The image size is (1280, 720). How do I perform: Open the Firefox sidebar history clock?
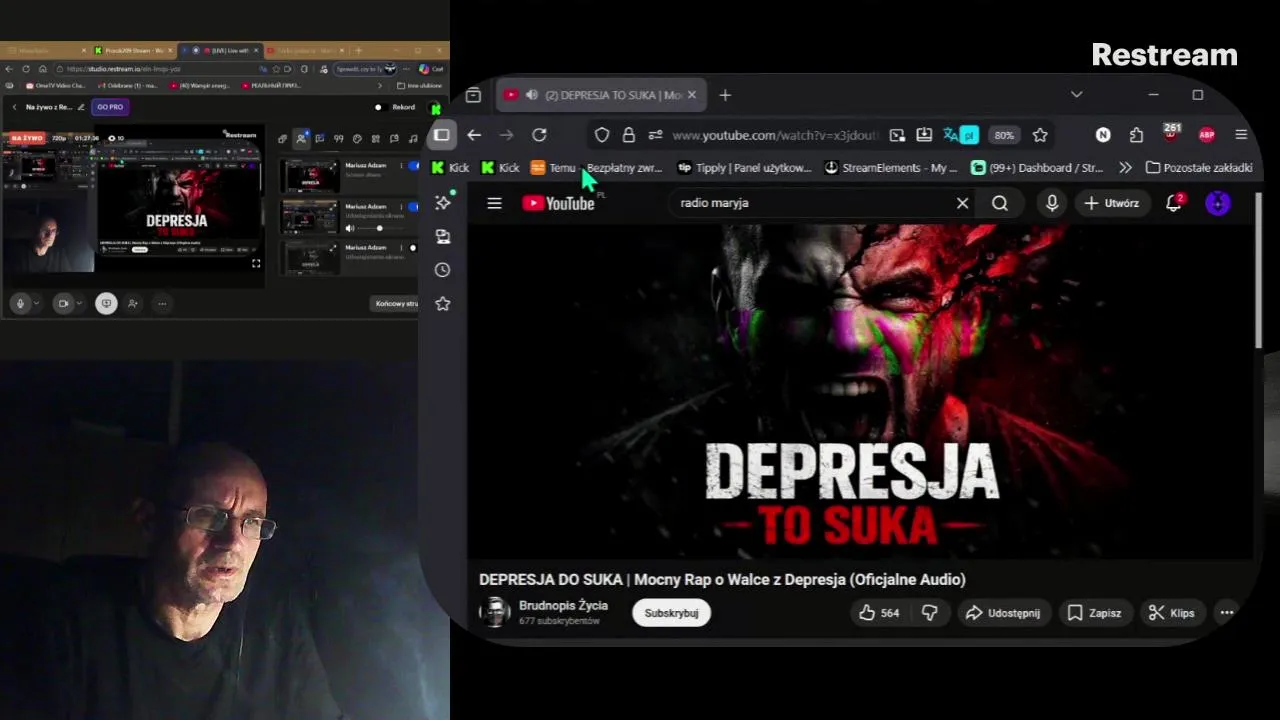click(x=442, y=270)
